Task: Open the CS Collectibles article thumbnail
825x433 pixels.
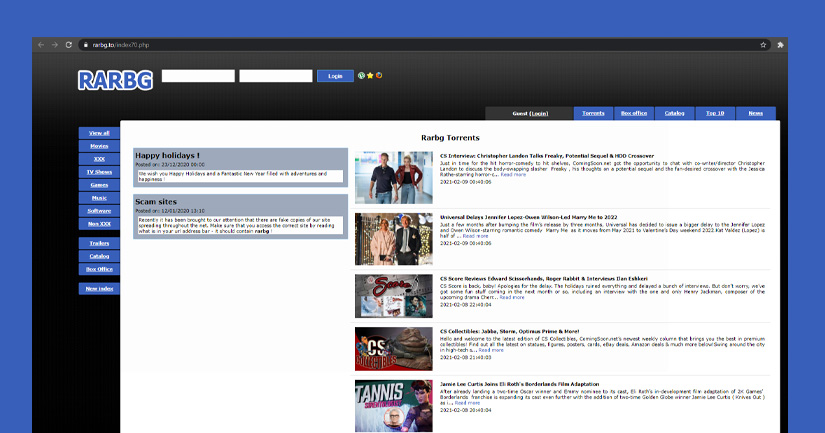Action: pos(394,349)
